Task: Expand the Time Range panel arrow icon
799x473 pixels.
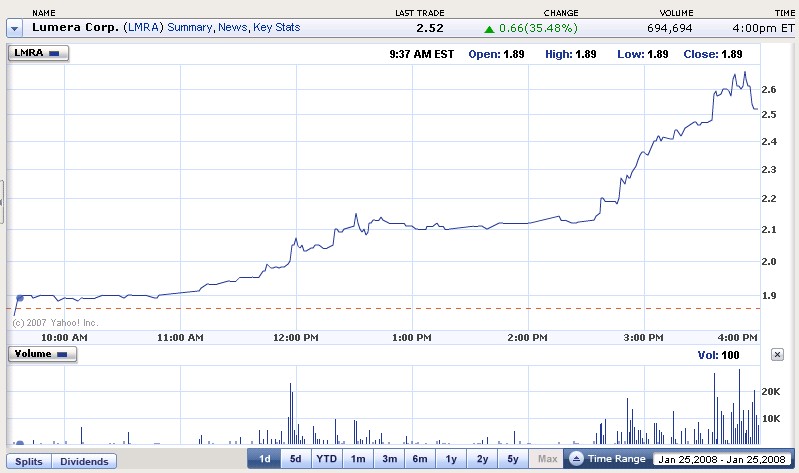Action: (576, 459)
